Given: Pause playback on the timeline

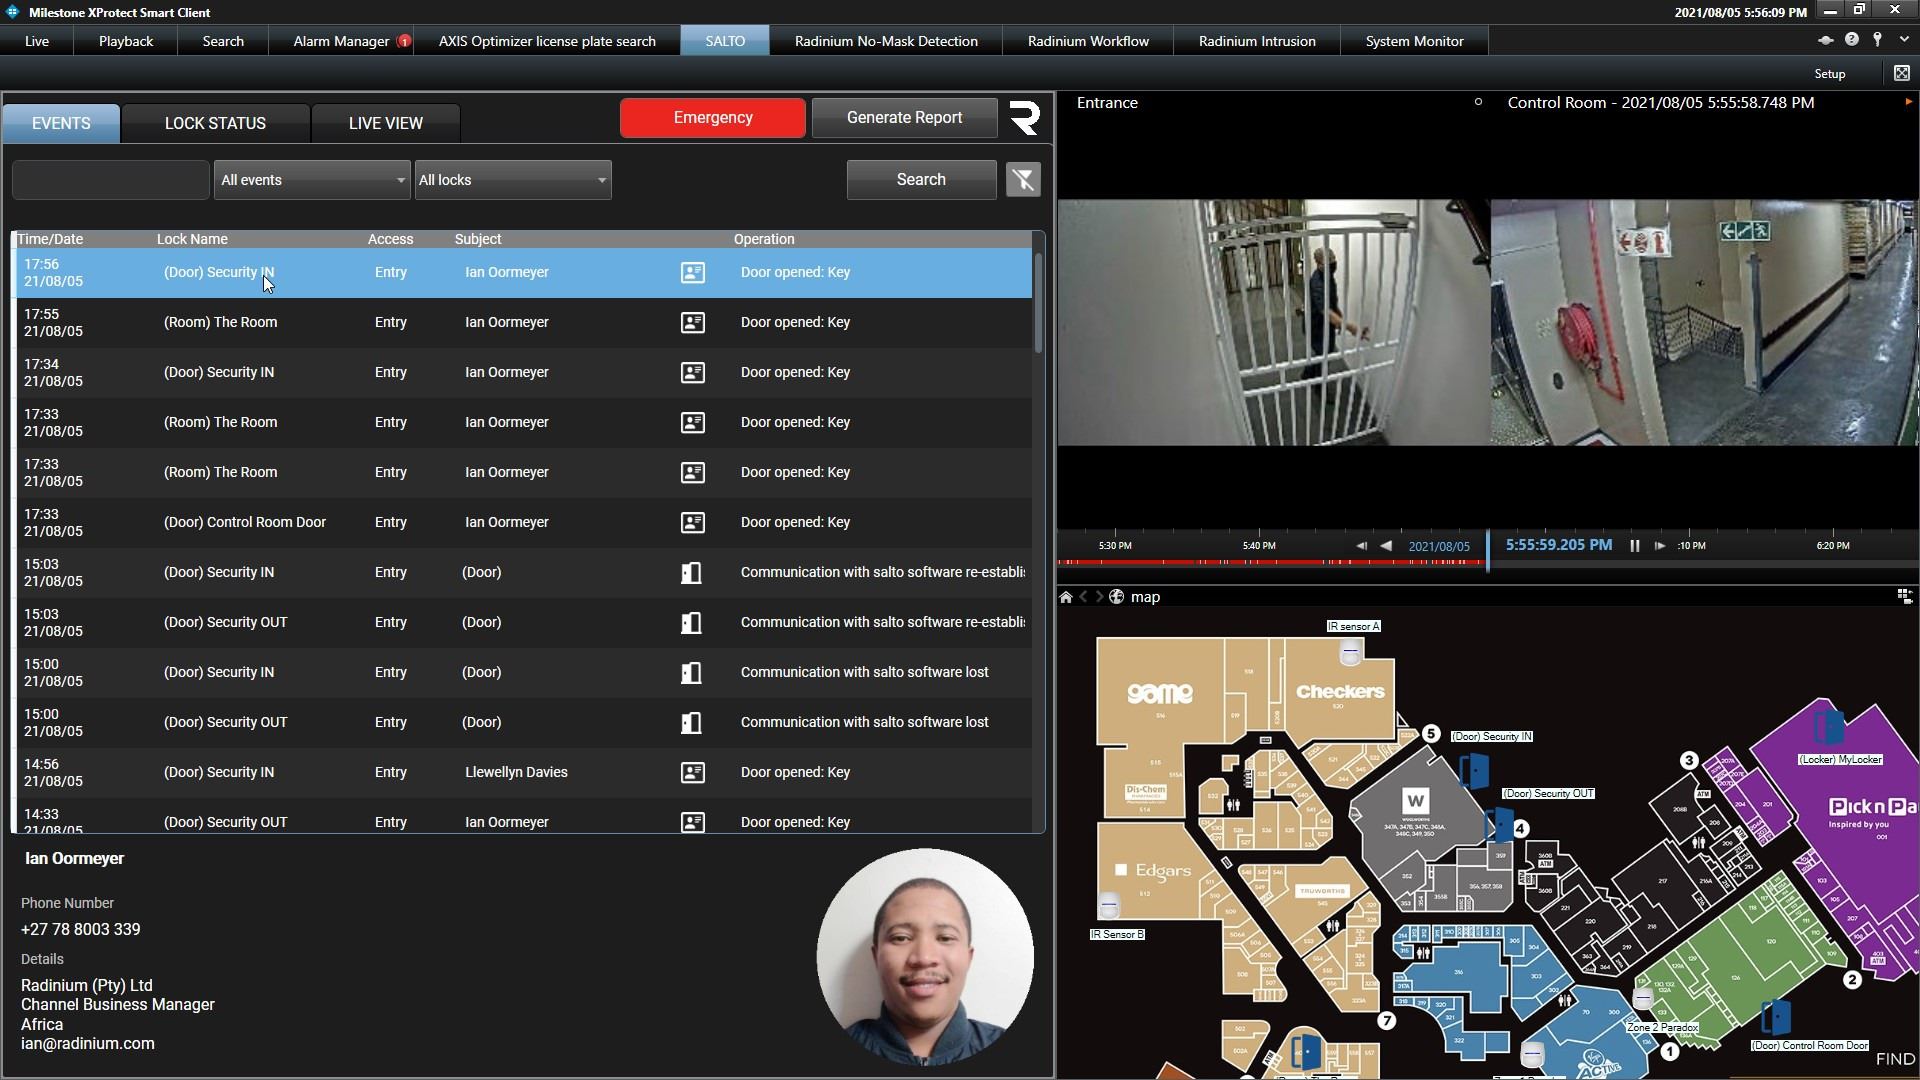Looking at the screenshot, I should pos(1635,546).
